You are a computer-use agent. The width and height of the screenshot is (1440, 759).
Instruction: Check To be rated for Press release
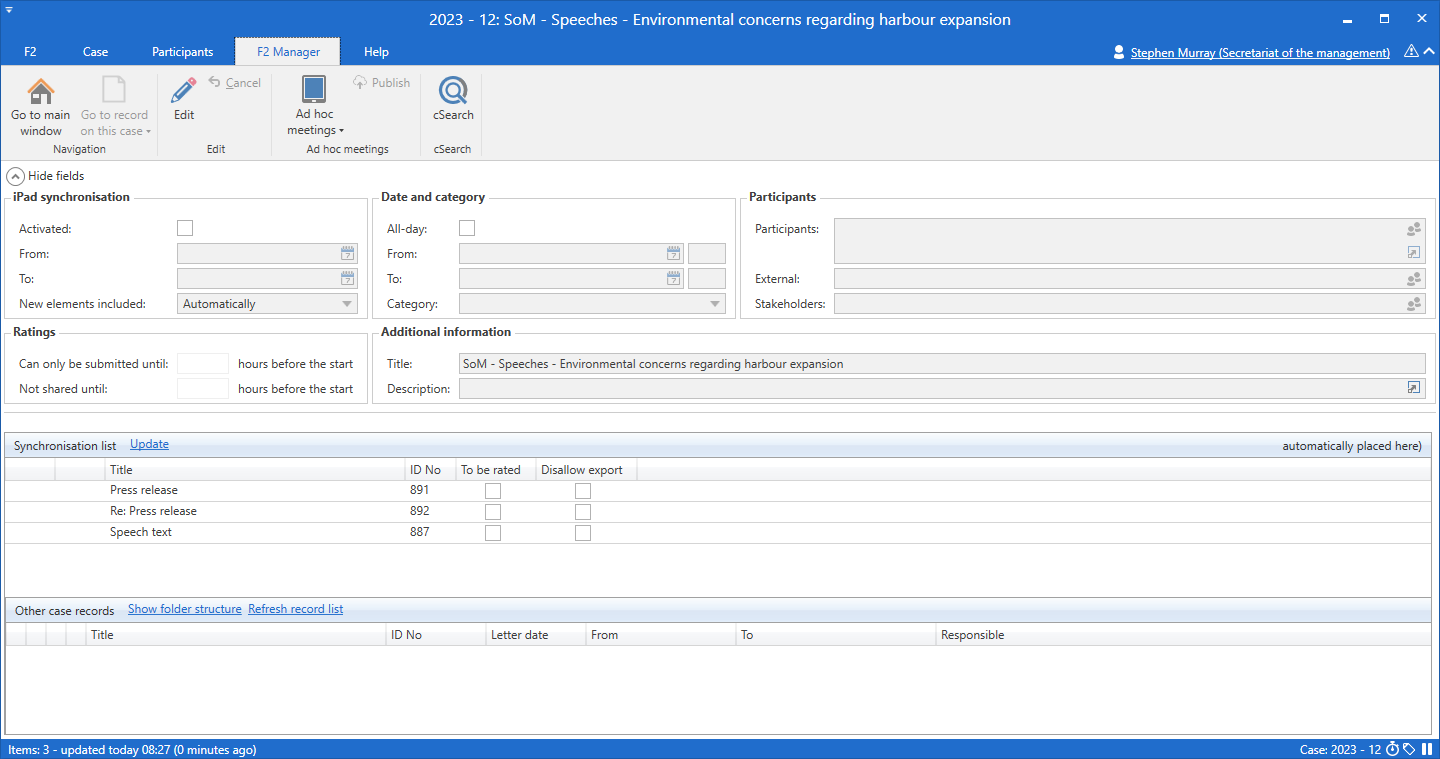493,491
